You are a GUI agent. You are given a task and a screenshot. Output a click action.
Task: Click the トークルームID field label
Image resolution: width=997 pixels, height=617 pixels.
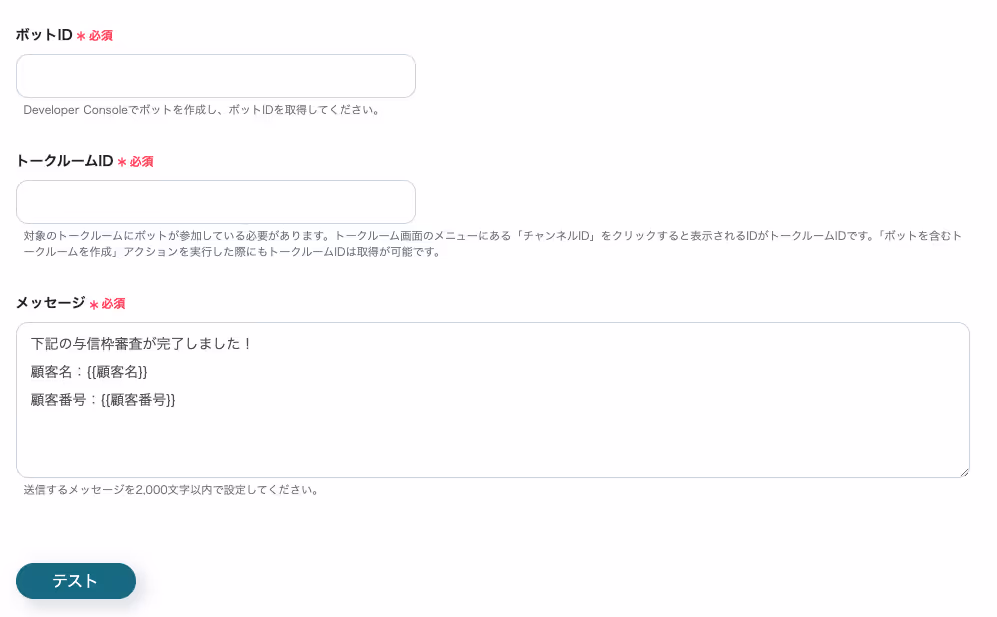(64, 161)
